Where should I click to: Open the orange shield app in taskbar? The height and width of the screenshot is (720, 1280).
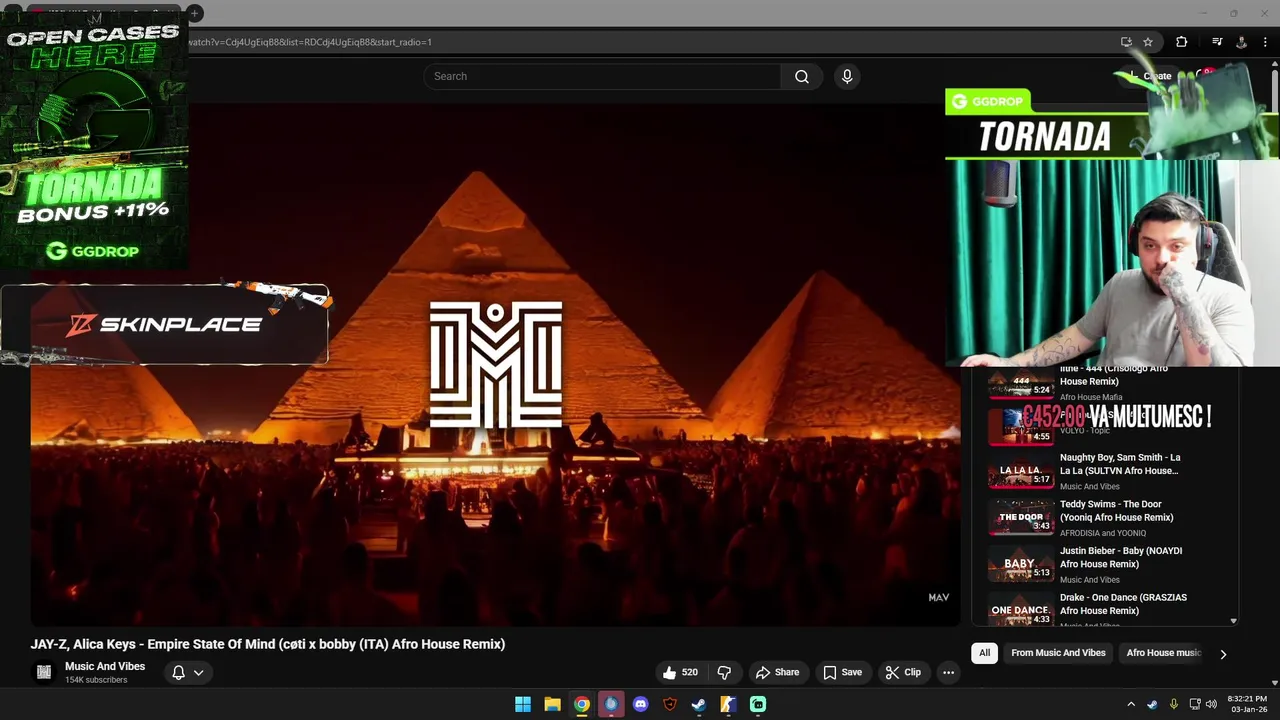tap(670, 704)
